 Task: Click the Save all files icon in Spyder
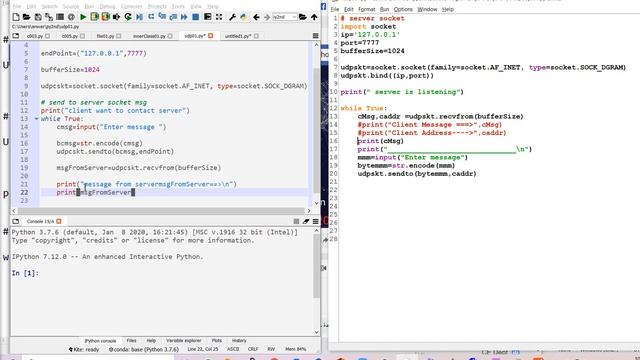pyautogui.click(x=49, y=17)
